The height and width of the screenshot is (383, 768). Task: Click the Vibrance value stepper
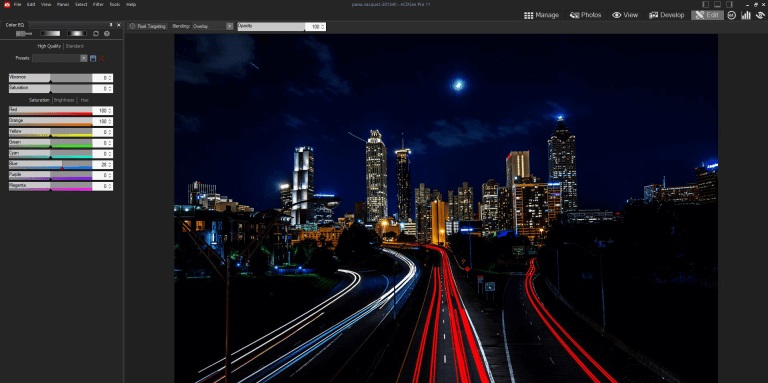110,78
